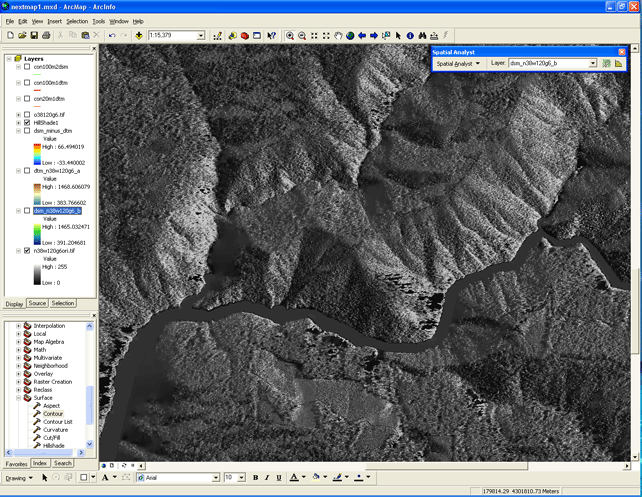Enable the dsm_n38w120g6_b layer checkbox
This screenshot has width=642, height=497.
pyautogui.click(x=27, y=210)
